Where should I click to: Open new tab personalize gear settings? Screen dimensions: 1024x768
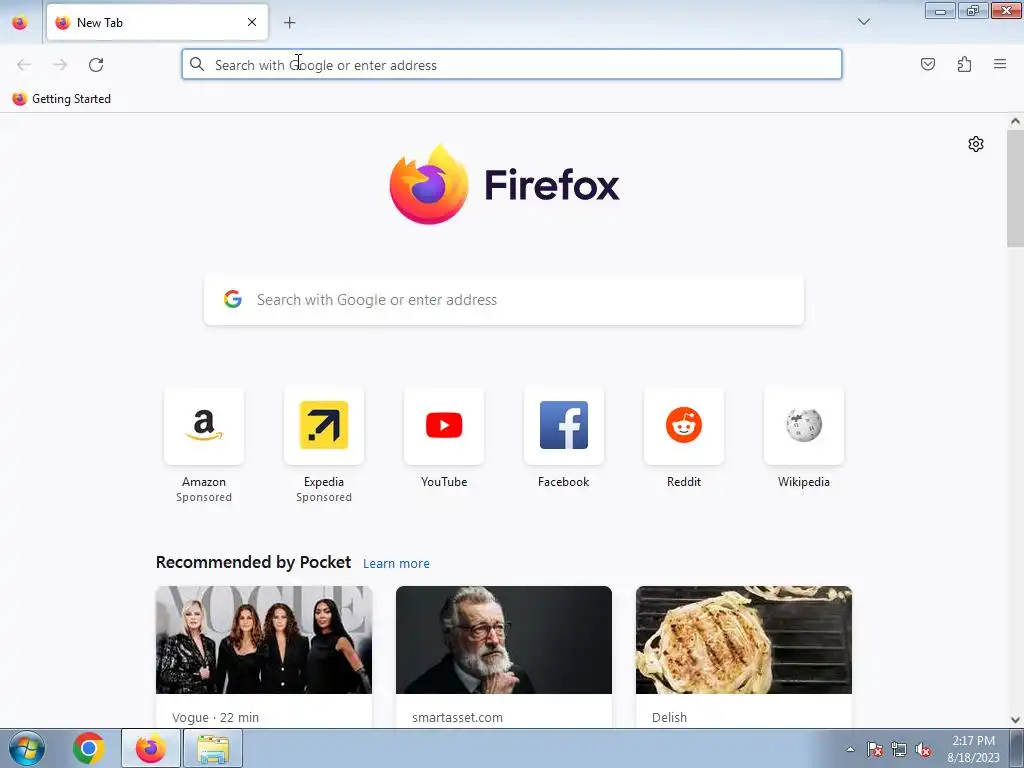coord(975,144)
